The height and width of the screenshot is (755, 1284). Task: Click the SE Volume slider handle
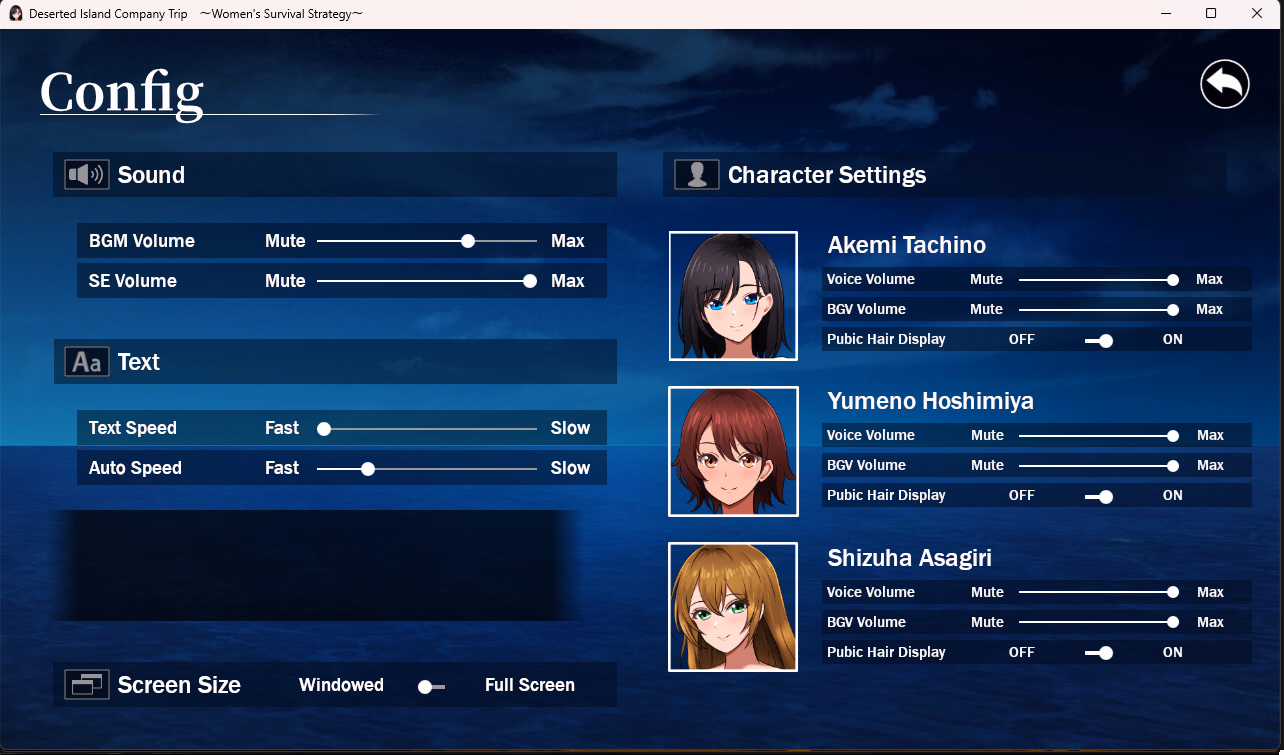point(530,281)
